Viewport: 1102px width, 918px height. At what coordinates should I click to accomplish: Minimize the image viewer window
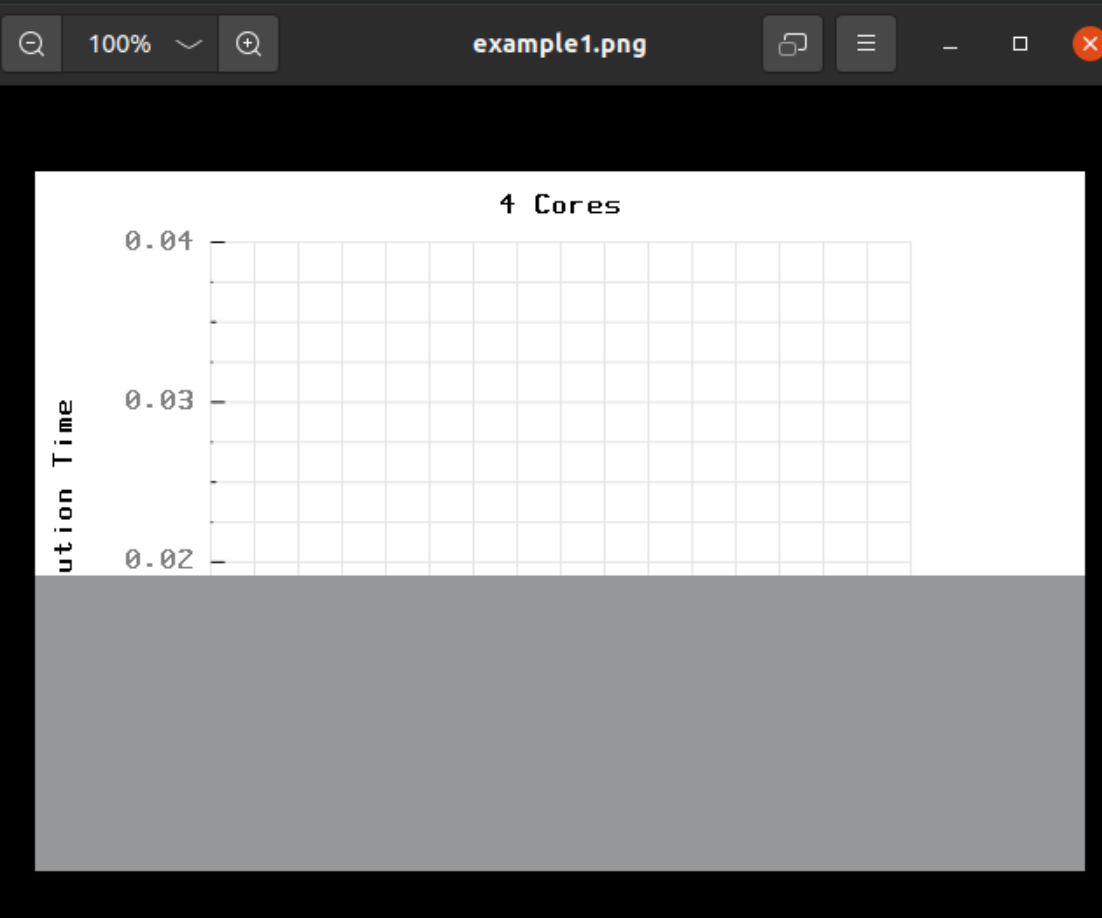[x=950, y=45]
